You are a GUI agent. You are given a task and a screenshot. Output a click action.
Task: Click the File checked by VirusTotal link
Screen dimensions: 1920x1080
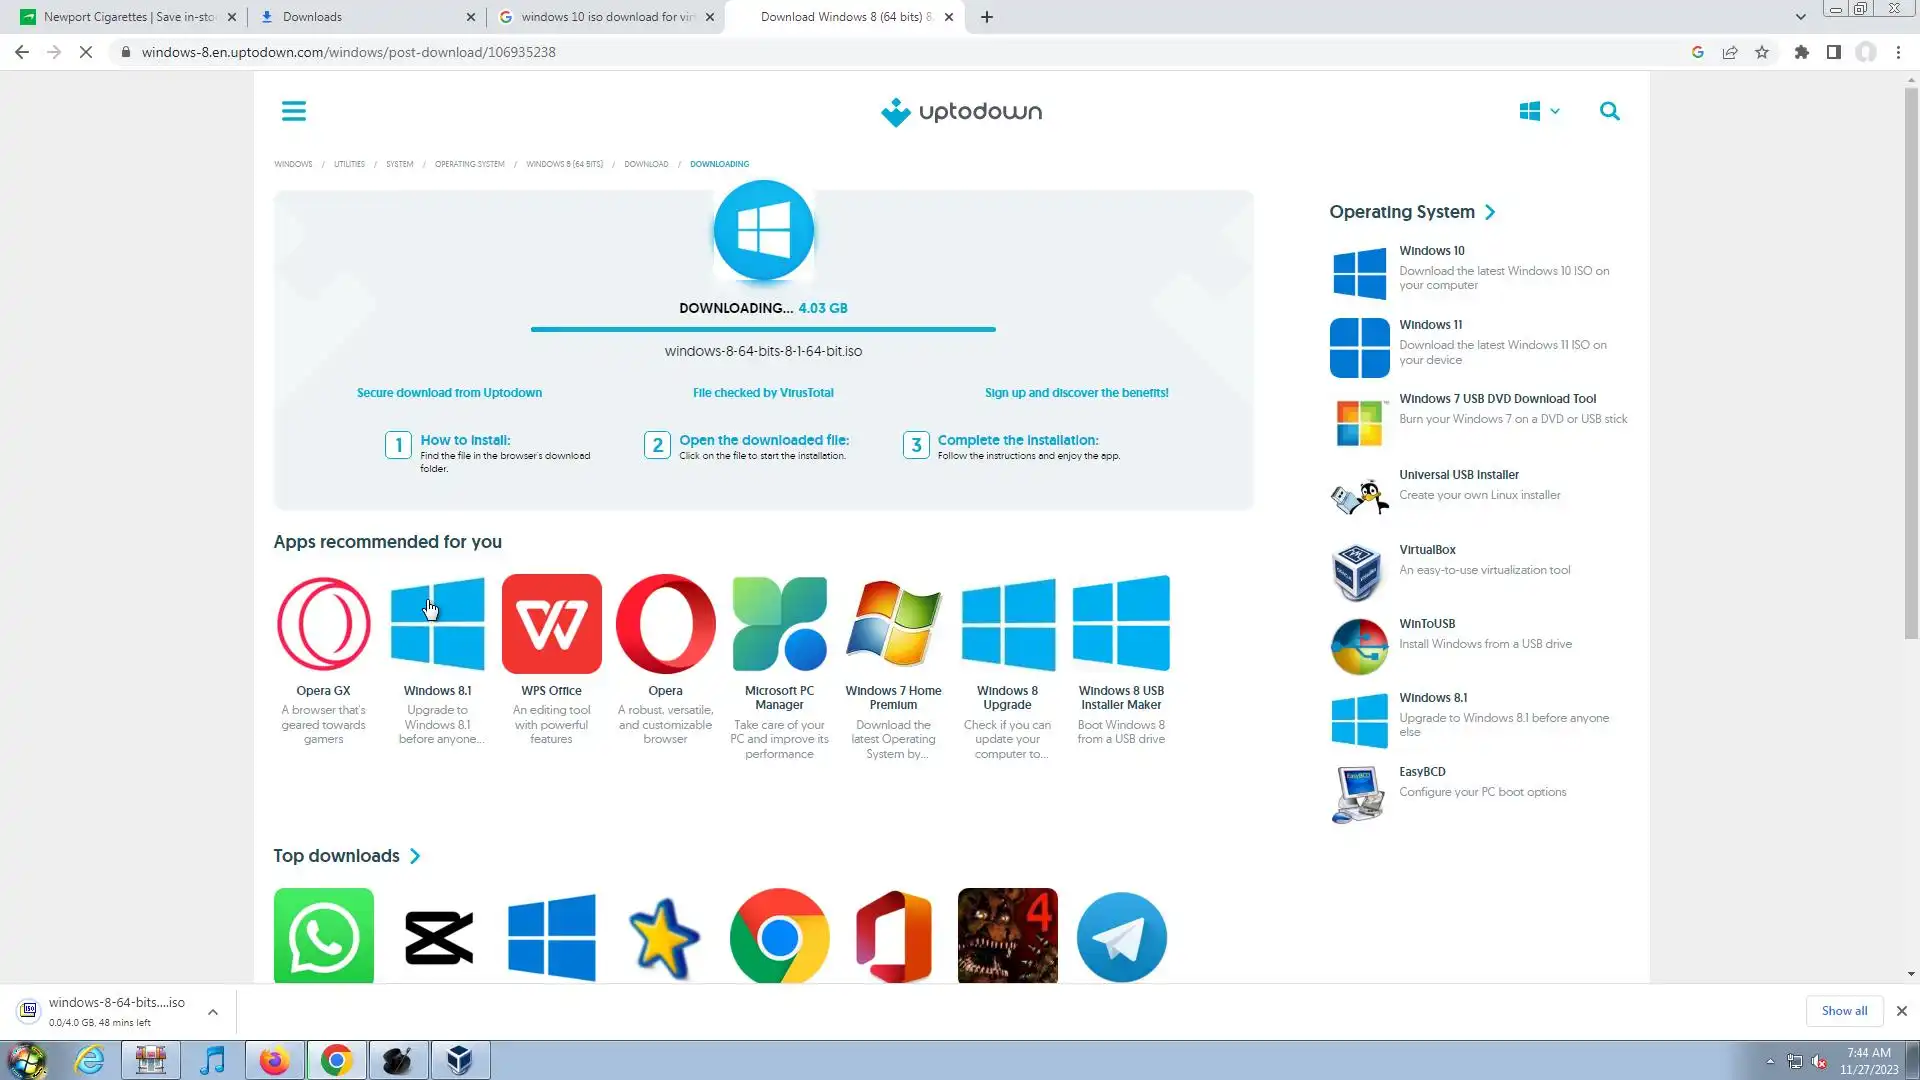point(762,393)
